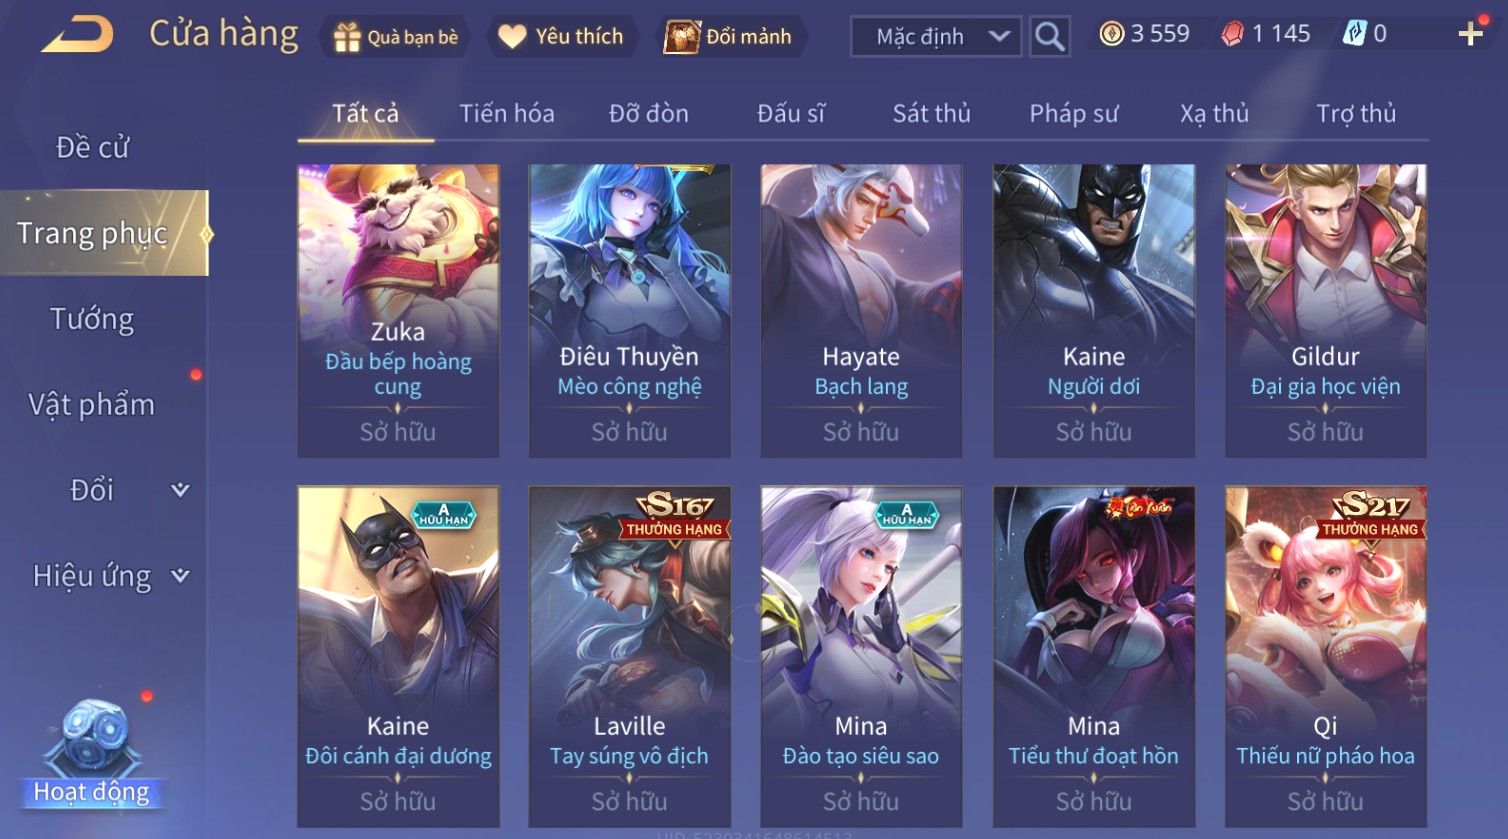
Task: Select the Hayate Bạch lang skin card
Action: tap(861, 311)
